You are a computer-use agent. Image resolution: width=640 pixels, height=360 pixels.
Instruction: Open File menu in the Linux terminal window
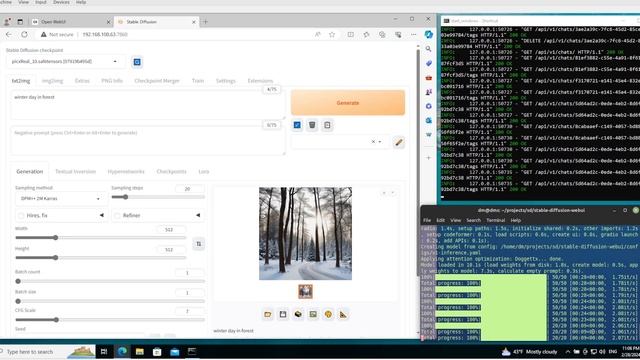(427, 220)
